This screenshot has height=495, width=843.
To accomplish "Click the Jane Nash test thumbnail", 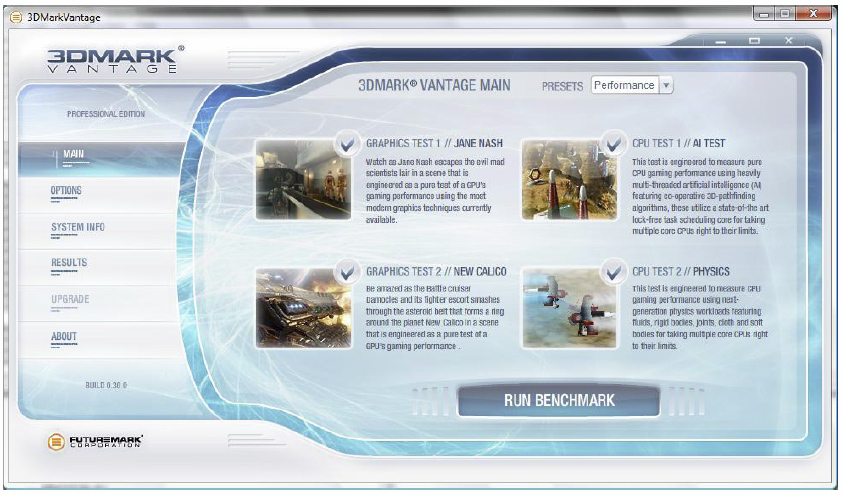I will coord(304,180).
